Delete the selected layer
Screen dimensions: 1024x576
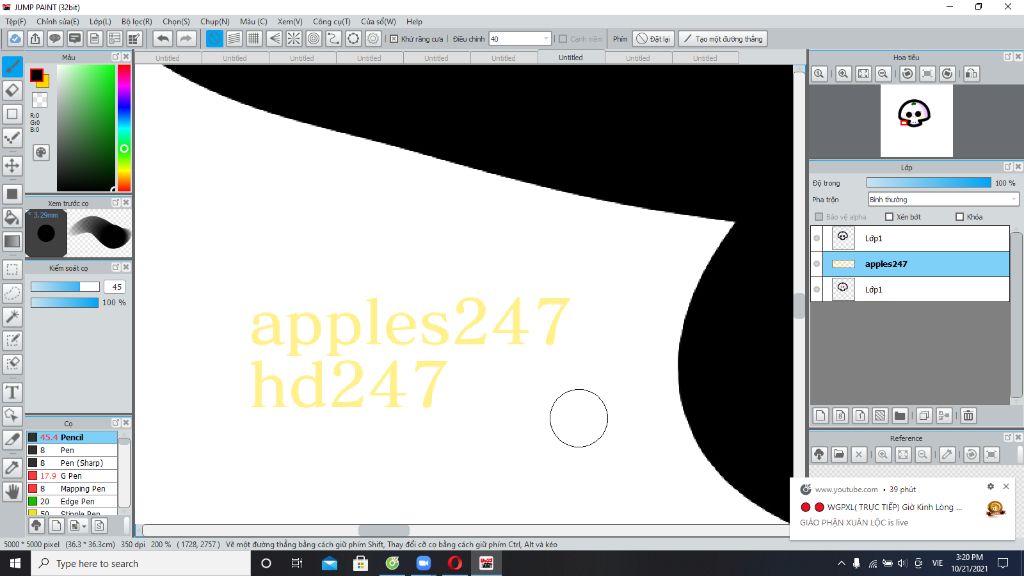point(968,415)
